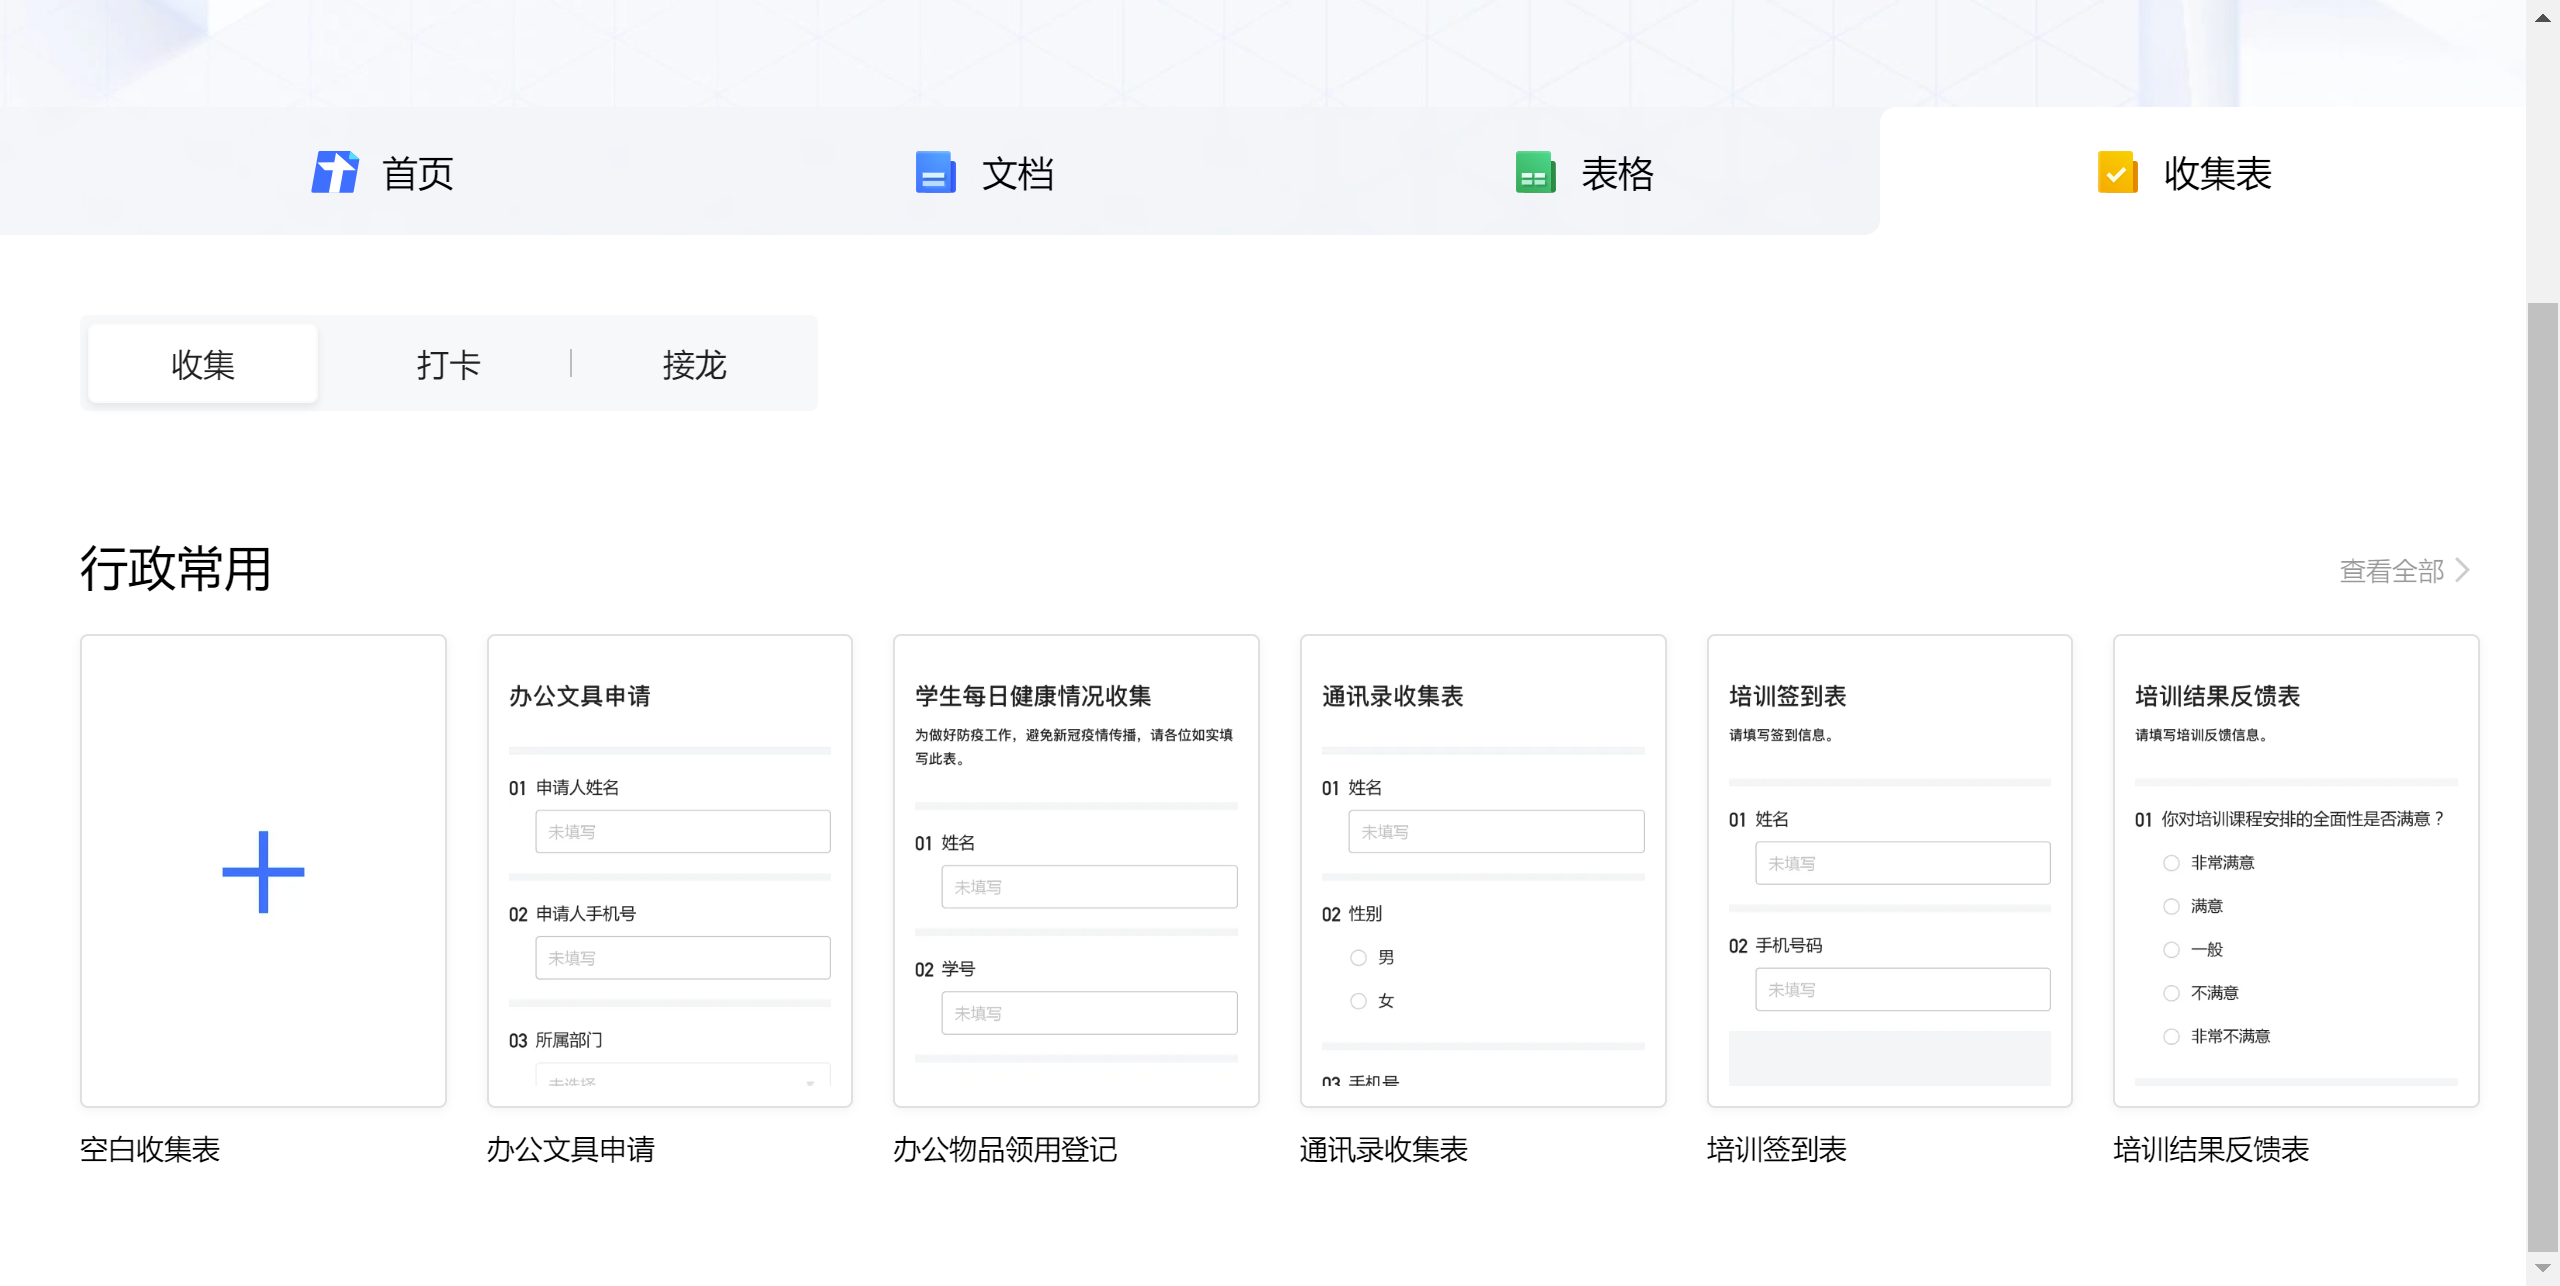Click the blue document icon
Viewport: 2560px width, 1286px height.
(935, 173)
